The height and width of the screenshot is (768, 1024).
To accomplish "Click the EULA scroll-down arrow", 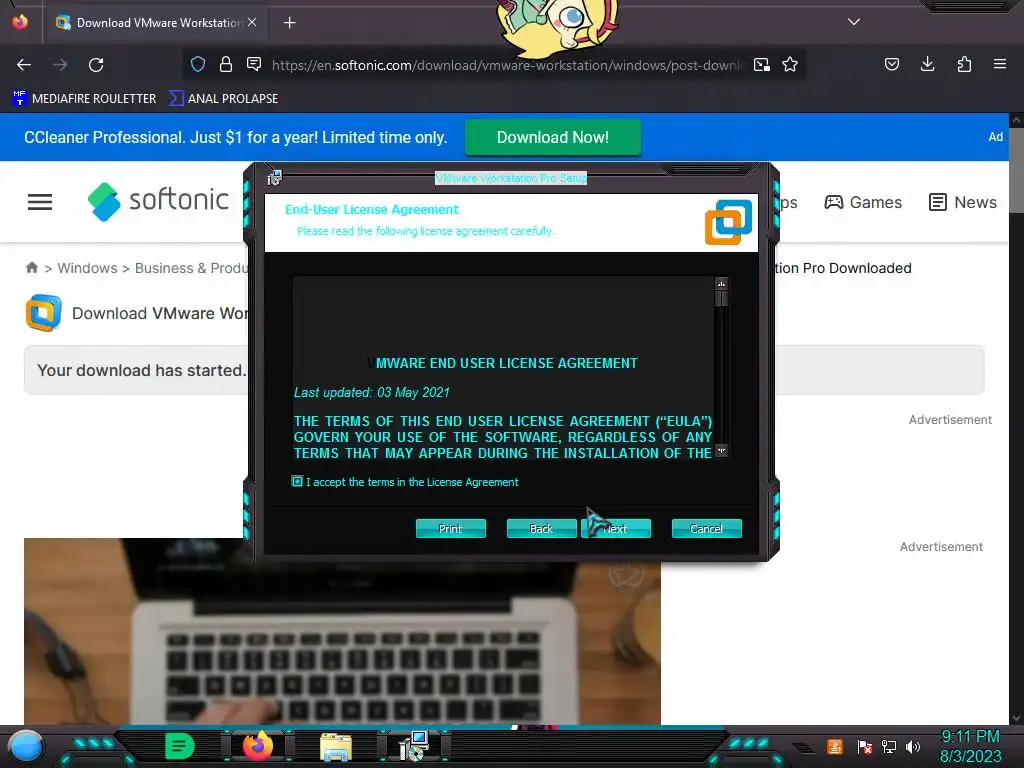I will click(x=722, y=451).
